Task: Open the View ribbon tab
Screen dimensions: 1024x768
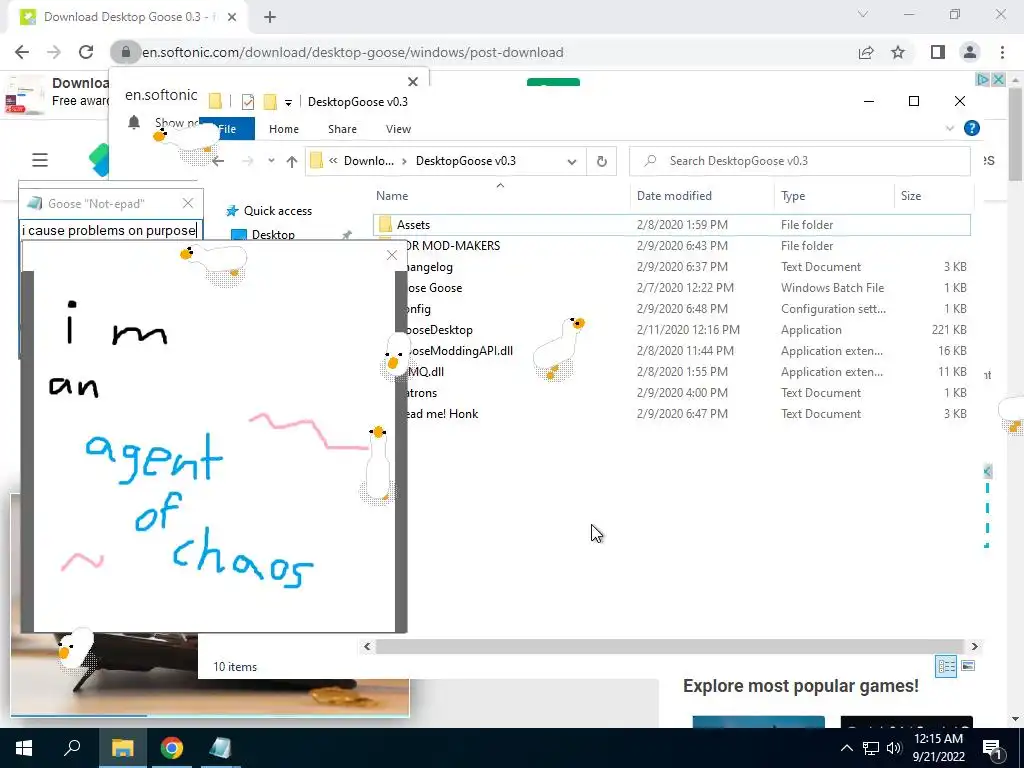Action: click(x=398, y=129)
